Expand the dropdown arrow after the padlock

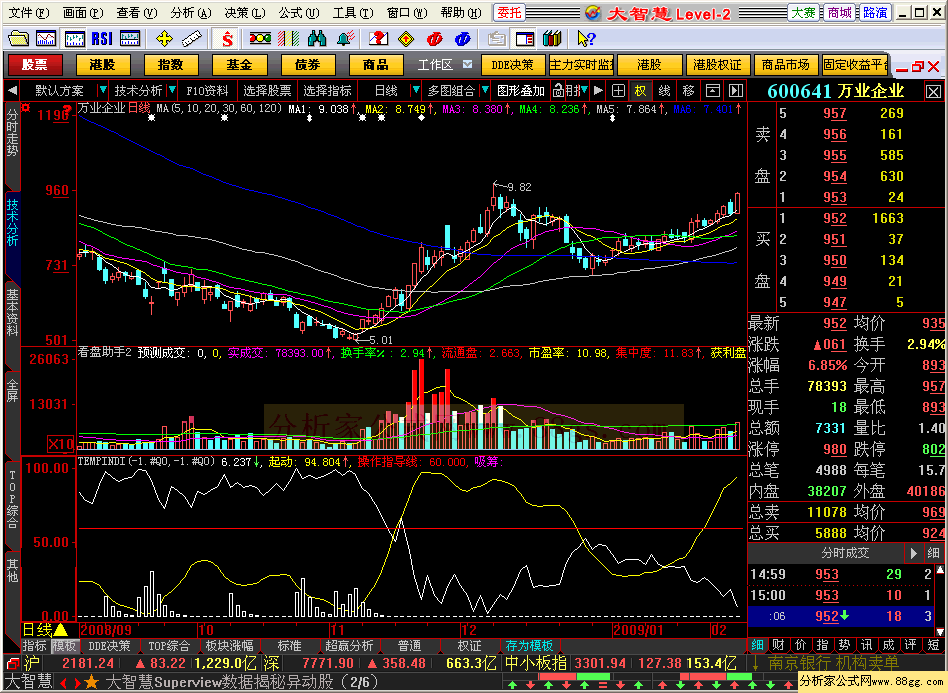click(x=583, y=91)
